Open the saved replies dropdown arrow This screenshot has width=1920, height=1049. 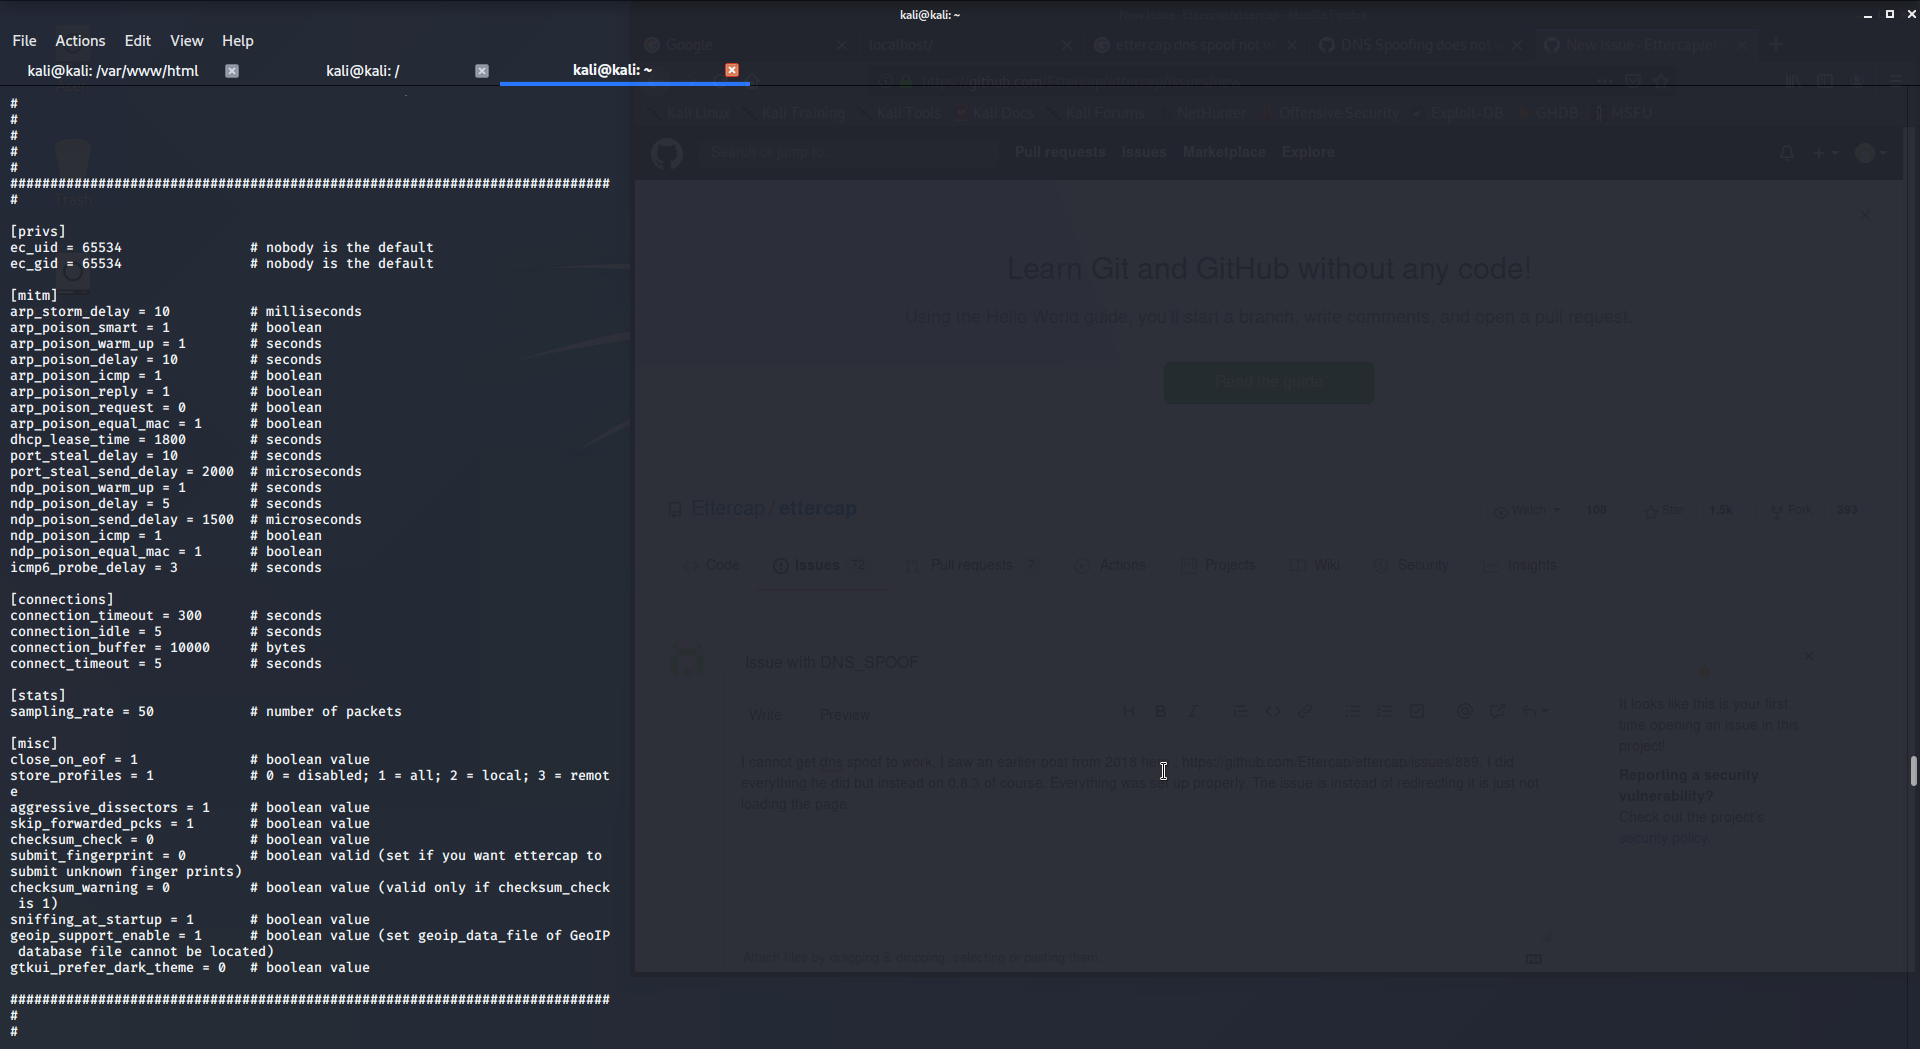click(x=1546, y=711)
